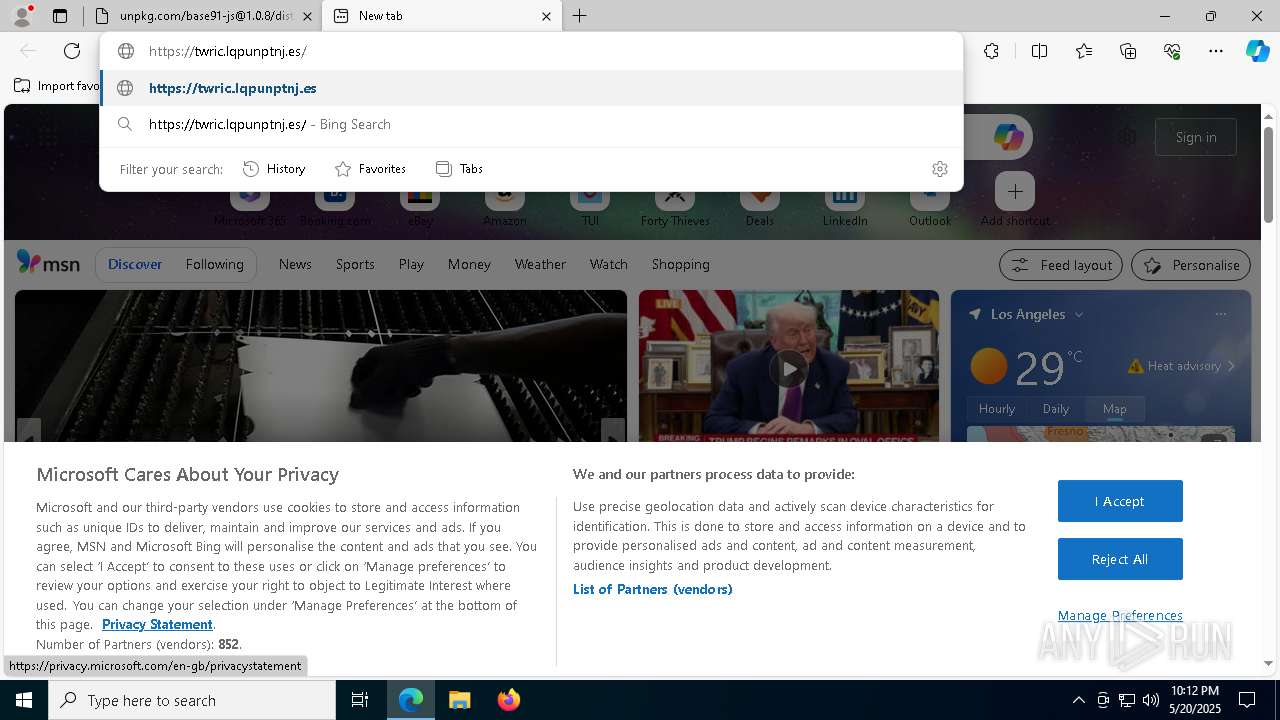Switch weather card to Daily
1280x720 pixels.
click(1056, 408)
